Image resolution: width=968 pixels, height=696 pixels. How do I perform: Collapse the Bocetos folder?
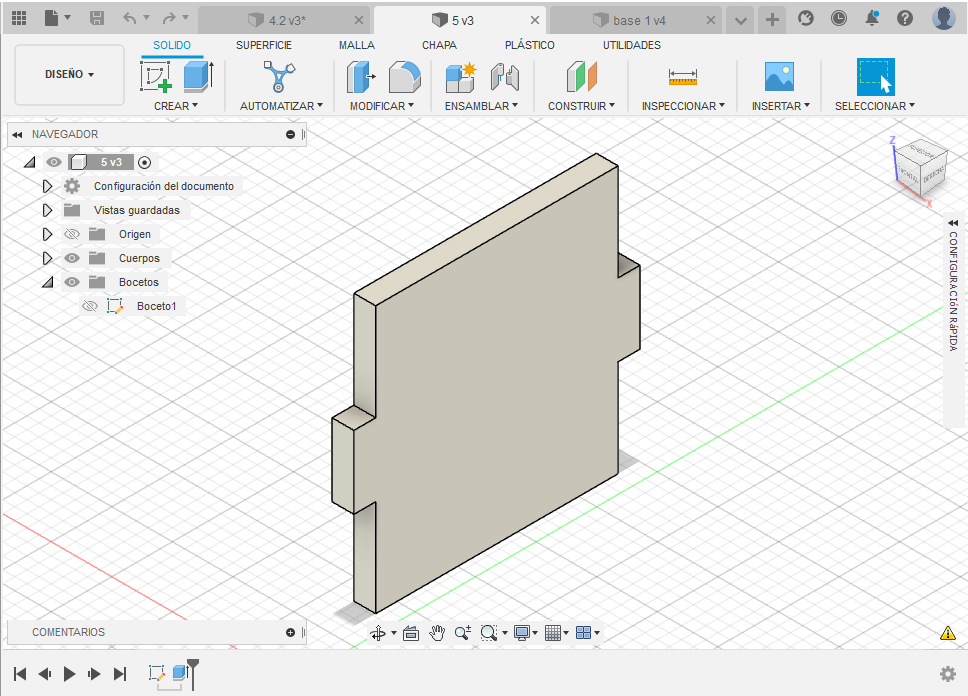pyautogui.click(x=48, y=282)
